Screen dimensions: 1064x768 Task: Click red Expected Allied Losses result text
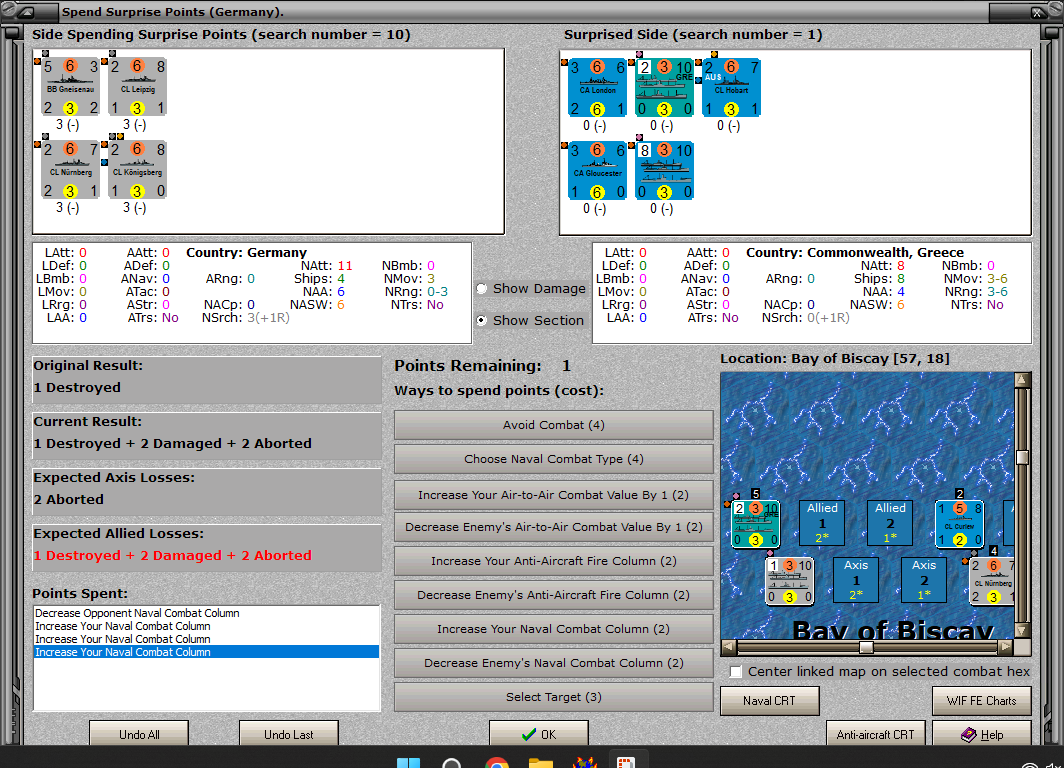(172, 556)
